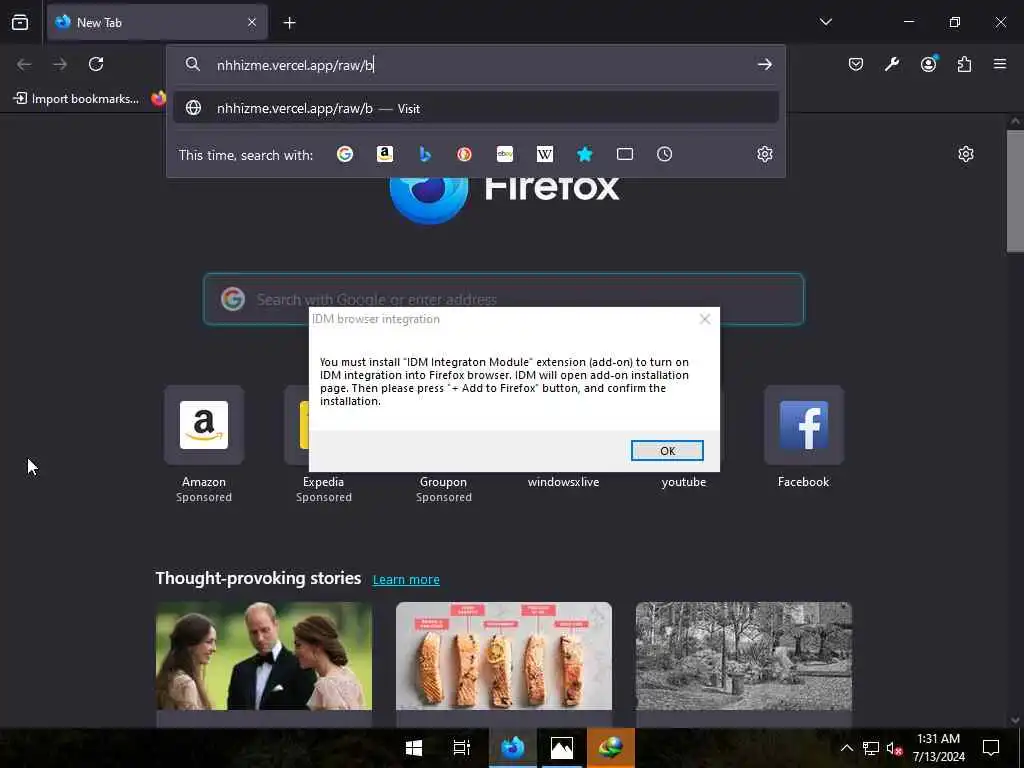Go back one page

click(24, 64)
